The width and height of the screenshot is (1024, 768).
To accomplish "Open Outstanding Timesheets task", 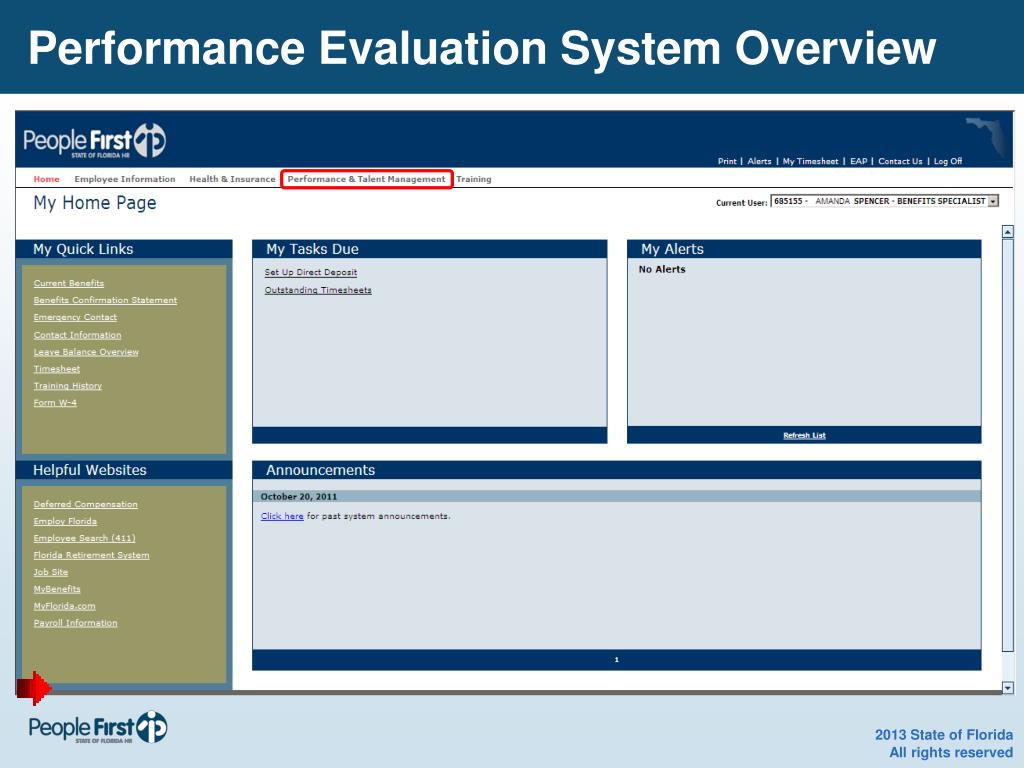I will pos(318,290).
